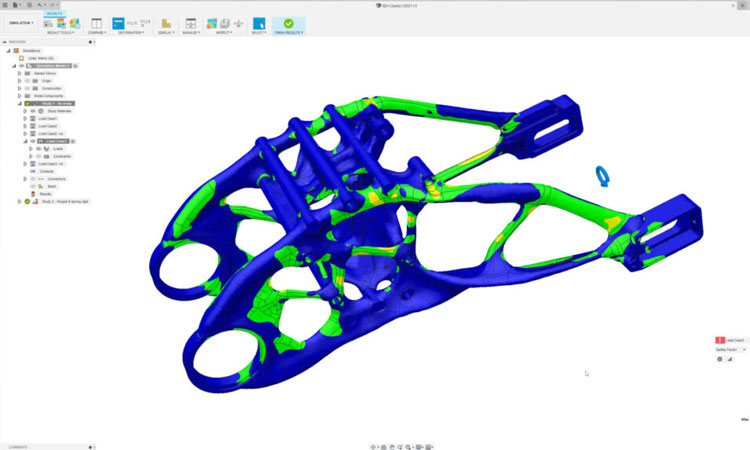Open the SIMULATION workspace switcher
This screenshot has height=450, width=750.
22,23
